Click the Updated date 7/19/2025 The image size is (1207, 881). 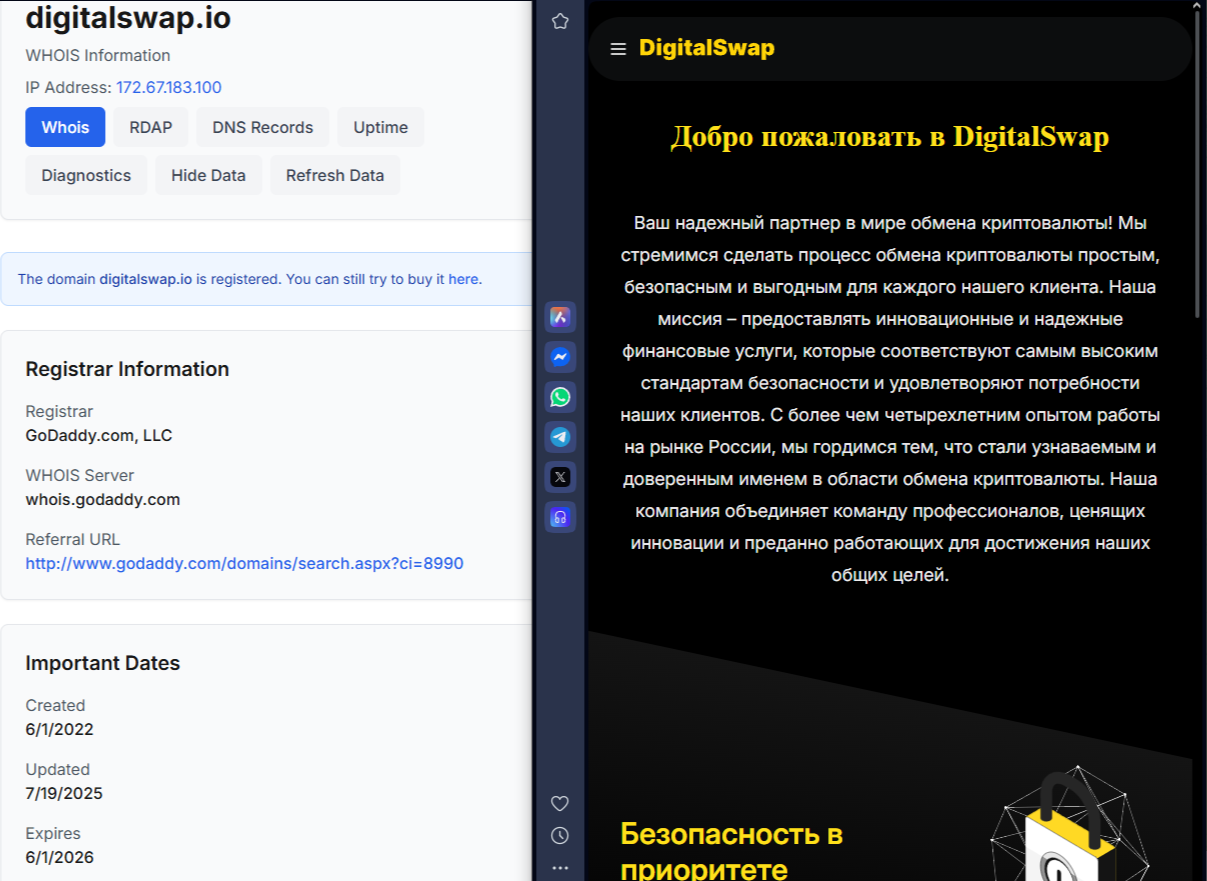(64, 793)
